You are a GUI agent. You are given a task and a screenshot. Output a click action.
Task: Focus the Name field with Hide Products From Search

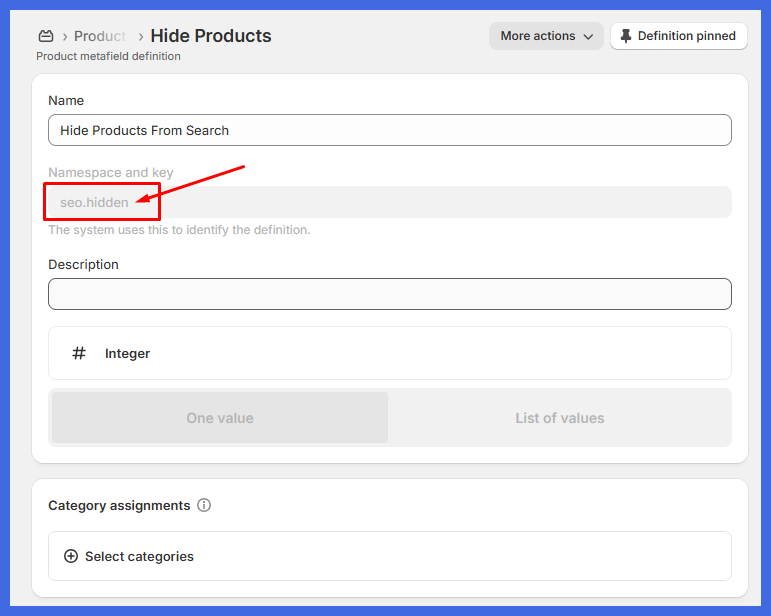(x=390, y=130)
